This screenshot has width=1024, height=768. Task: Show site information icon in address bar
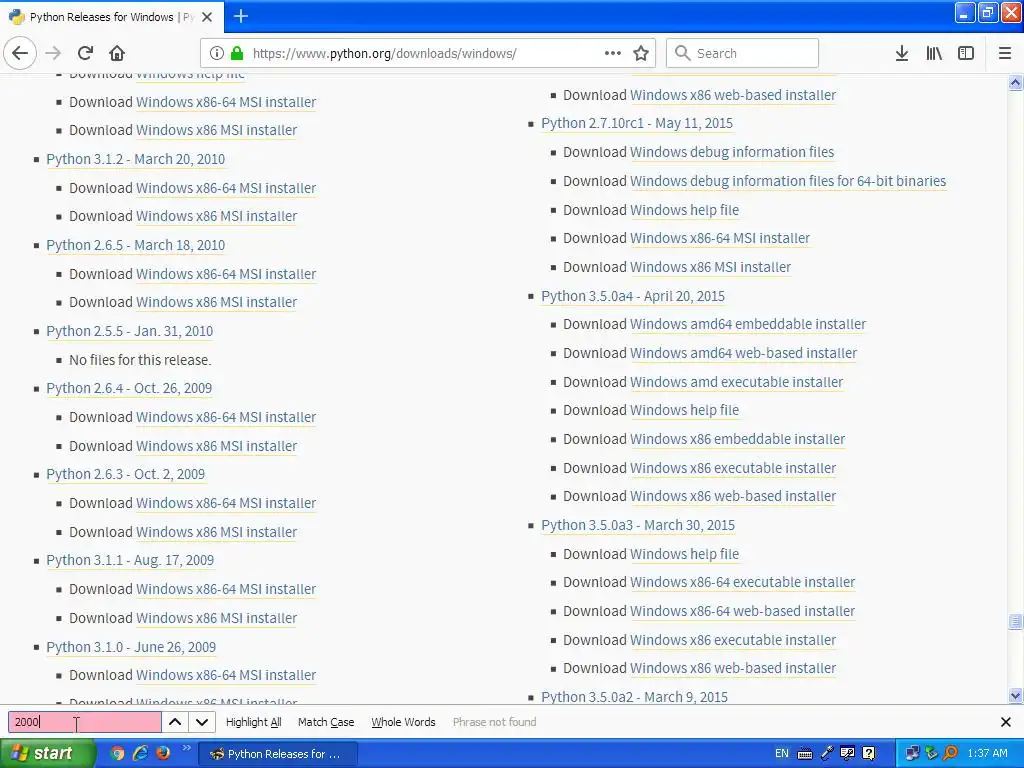[x=217, y=53]
